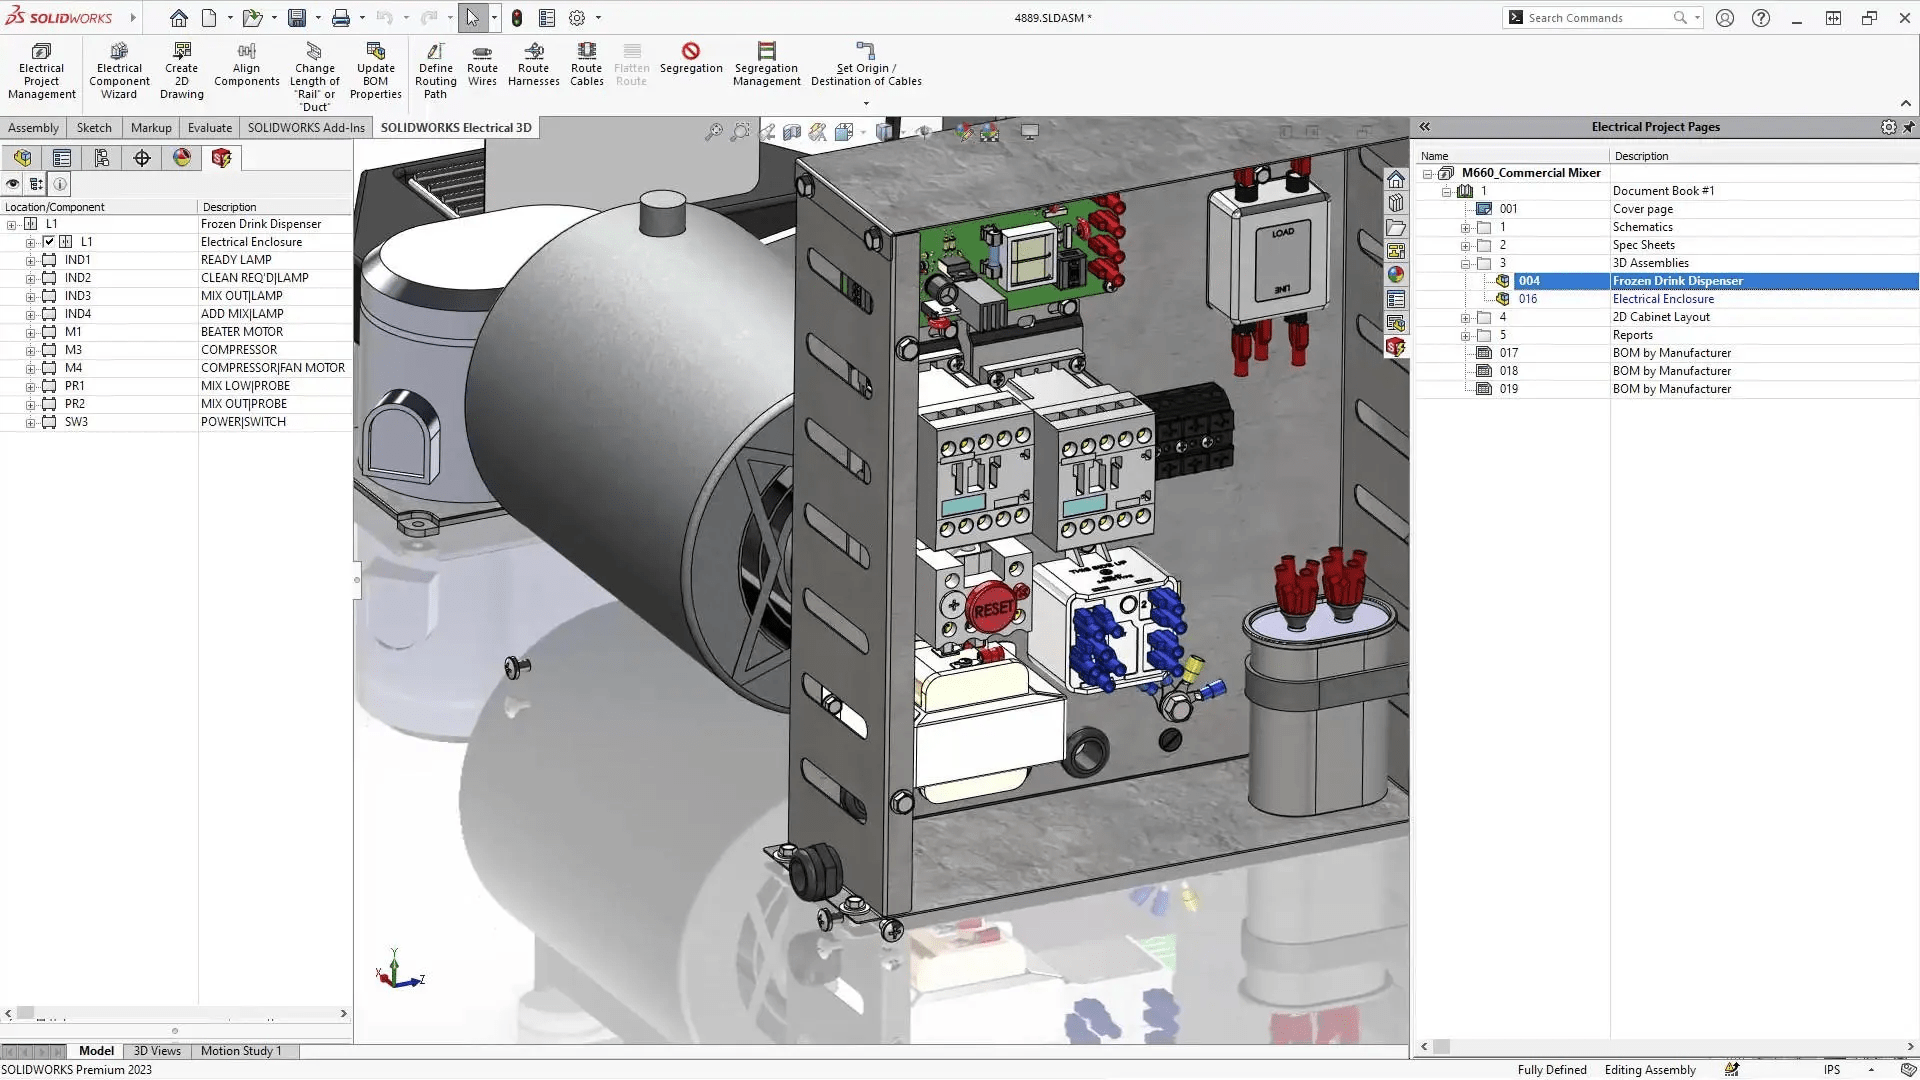This screenshot has height=1080, width=1920.
Task: Switch to the Assembly tab
Action: point(33,127)
